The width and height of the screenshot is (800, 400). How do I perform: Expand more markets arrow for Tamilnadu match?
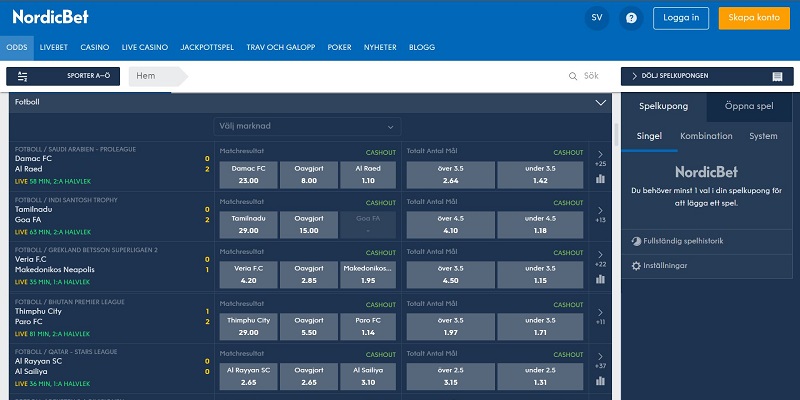point(600,211)
